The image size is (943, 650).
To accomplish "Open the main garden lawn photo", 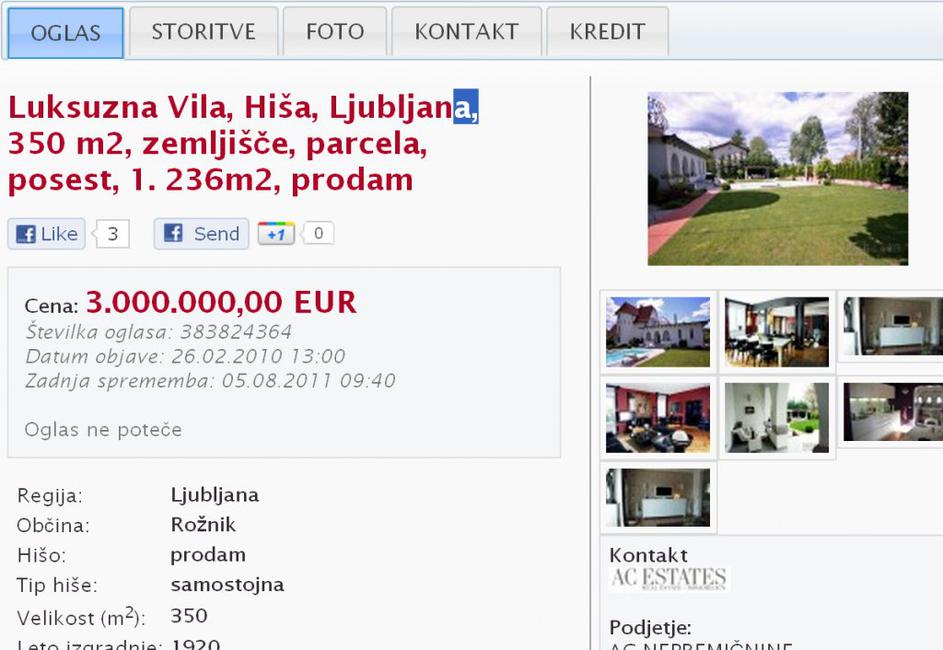I will pyautogui.click(x=778, y=179).
